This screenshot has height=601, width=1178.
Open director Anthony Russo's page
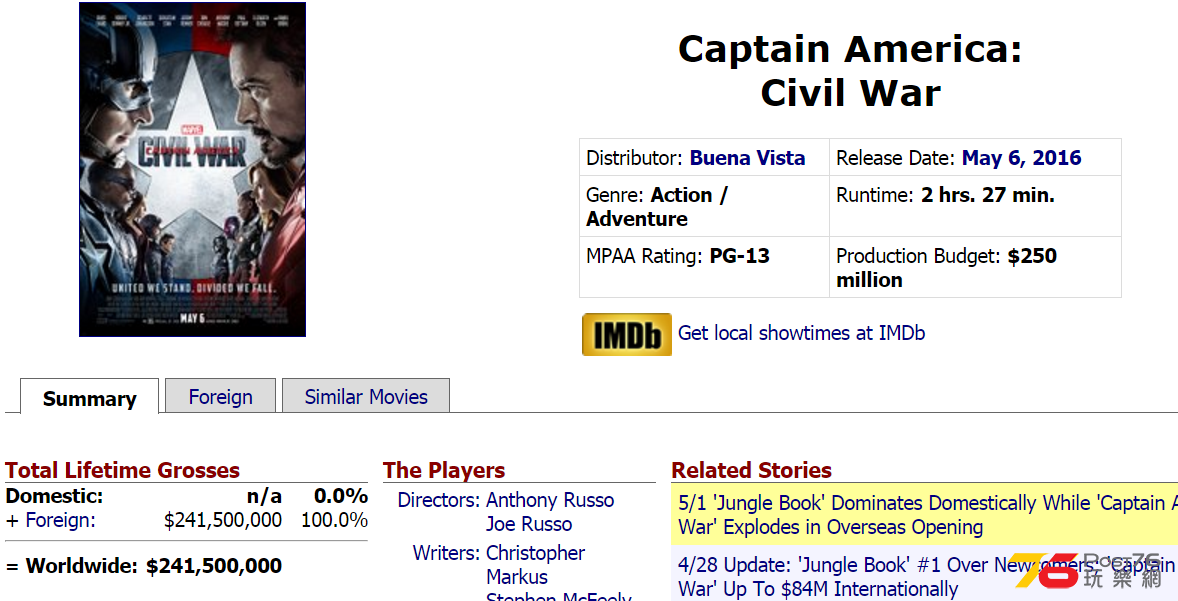(550, 500)
